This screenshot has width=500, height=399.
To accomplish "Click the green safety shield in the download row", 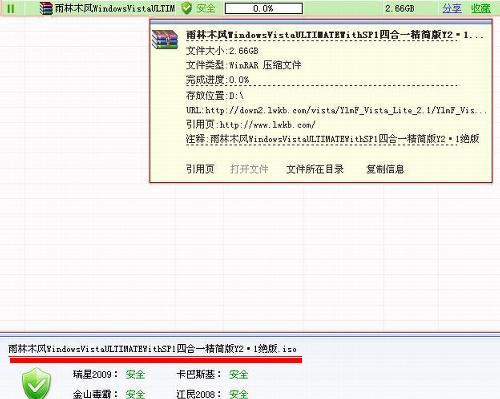I will click(x=187, y=8).
